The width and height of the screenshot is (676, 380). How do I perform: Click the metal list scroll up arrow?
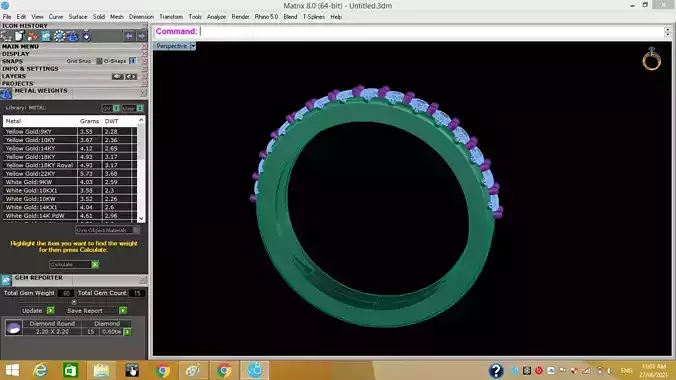click(141, 120)
